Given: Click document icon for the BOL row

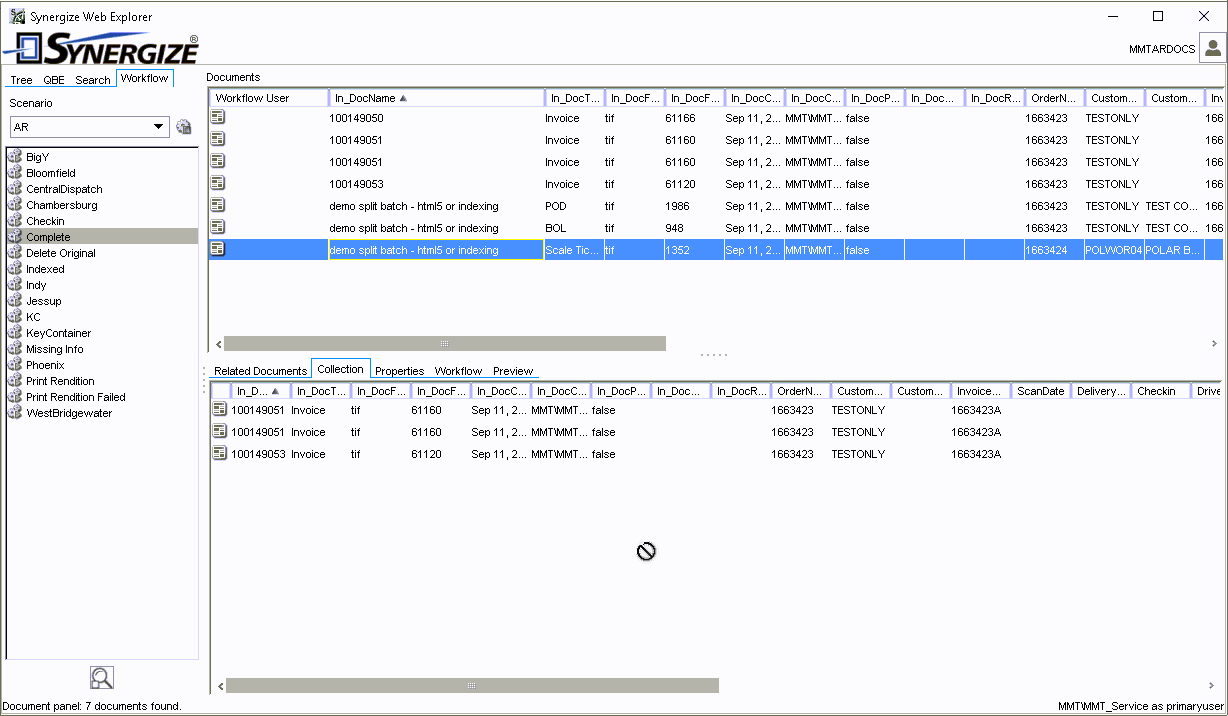Looking at the screenshot, I should tap(218, 227).
